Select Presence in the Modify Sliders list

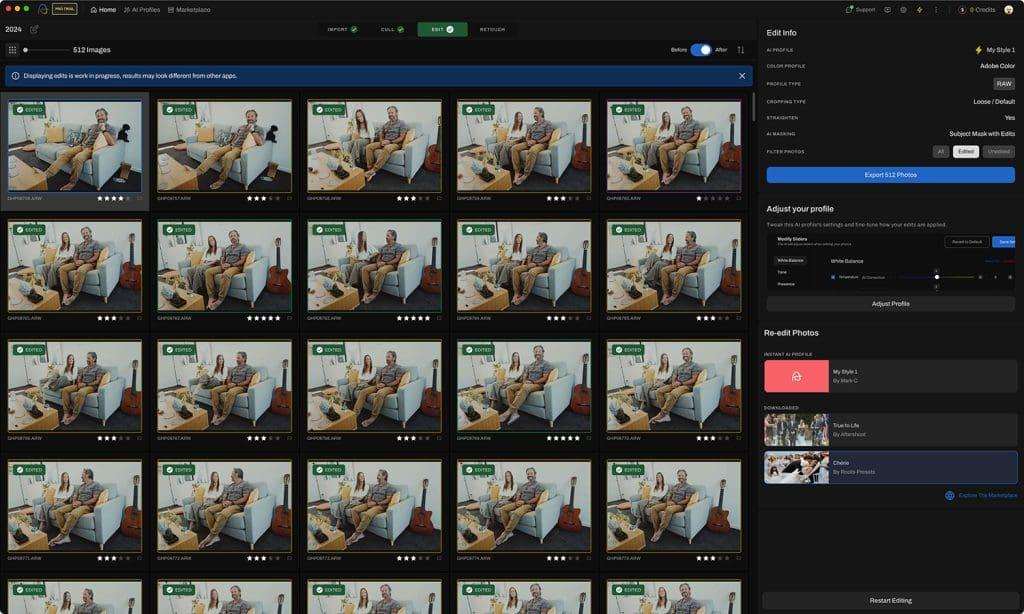tap(786, 284)
